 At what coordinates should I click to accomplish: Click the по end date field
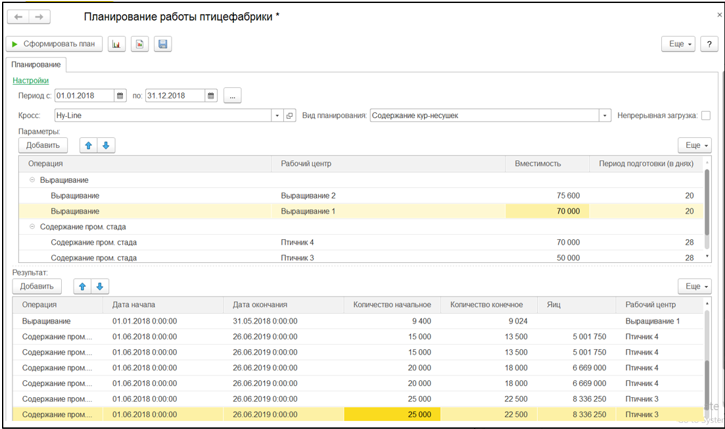[175, 96]
